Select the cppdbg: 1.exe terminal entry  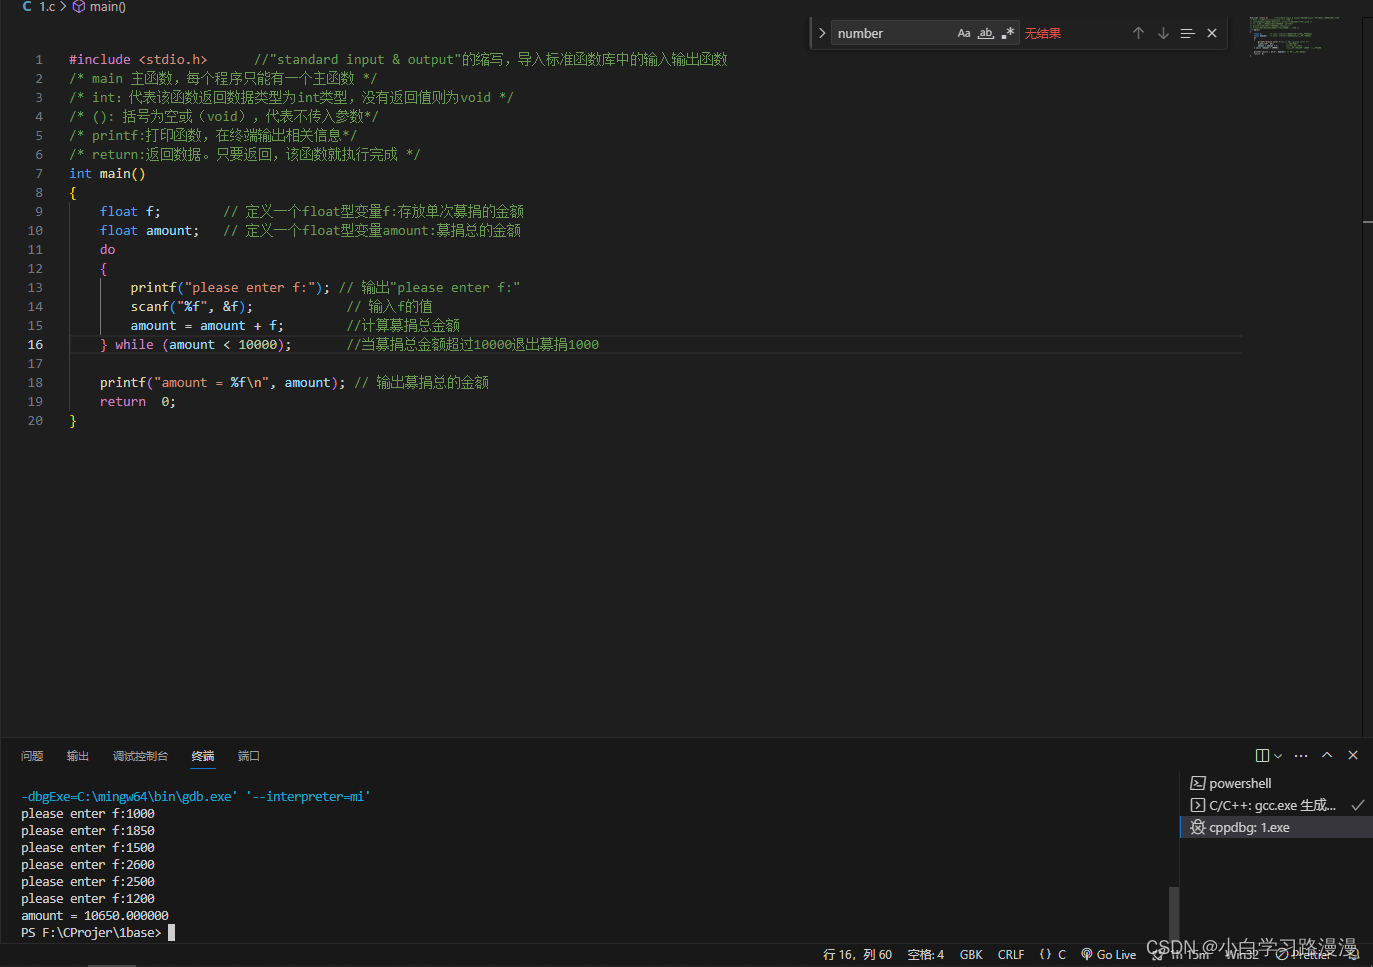pos(1276,827)
